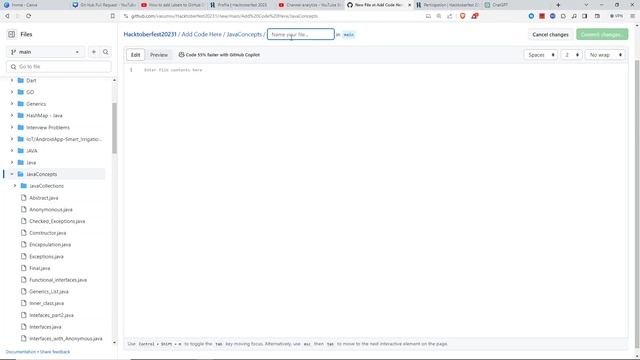Switch to Channel analytics YouTube tab

pos(313,5)
